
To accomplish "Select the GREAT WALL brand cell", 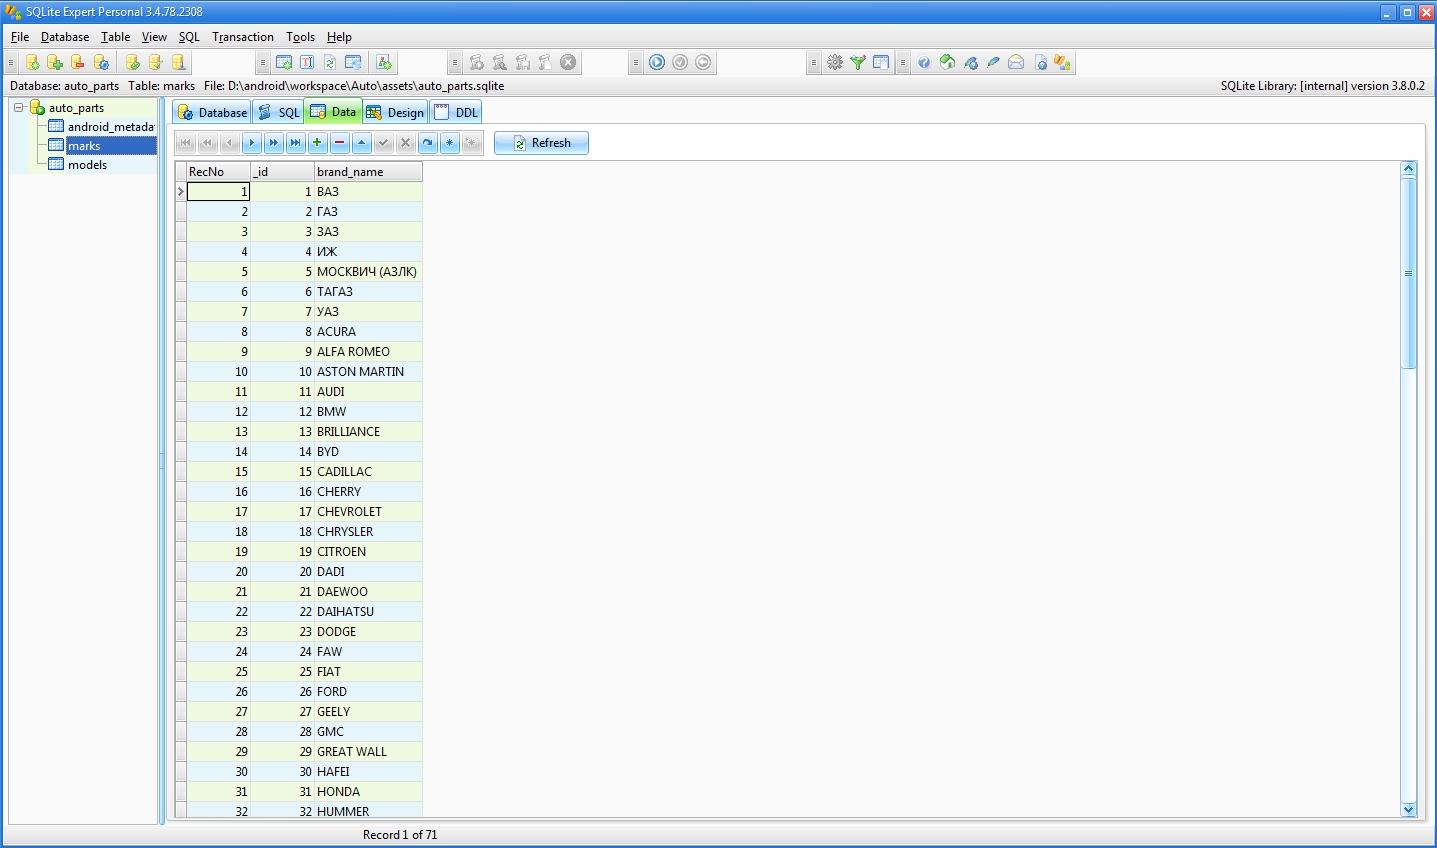I will tap(368, 751).
